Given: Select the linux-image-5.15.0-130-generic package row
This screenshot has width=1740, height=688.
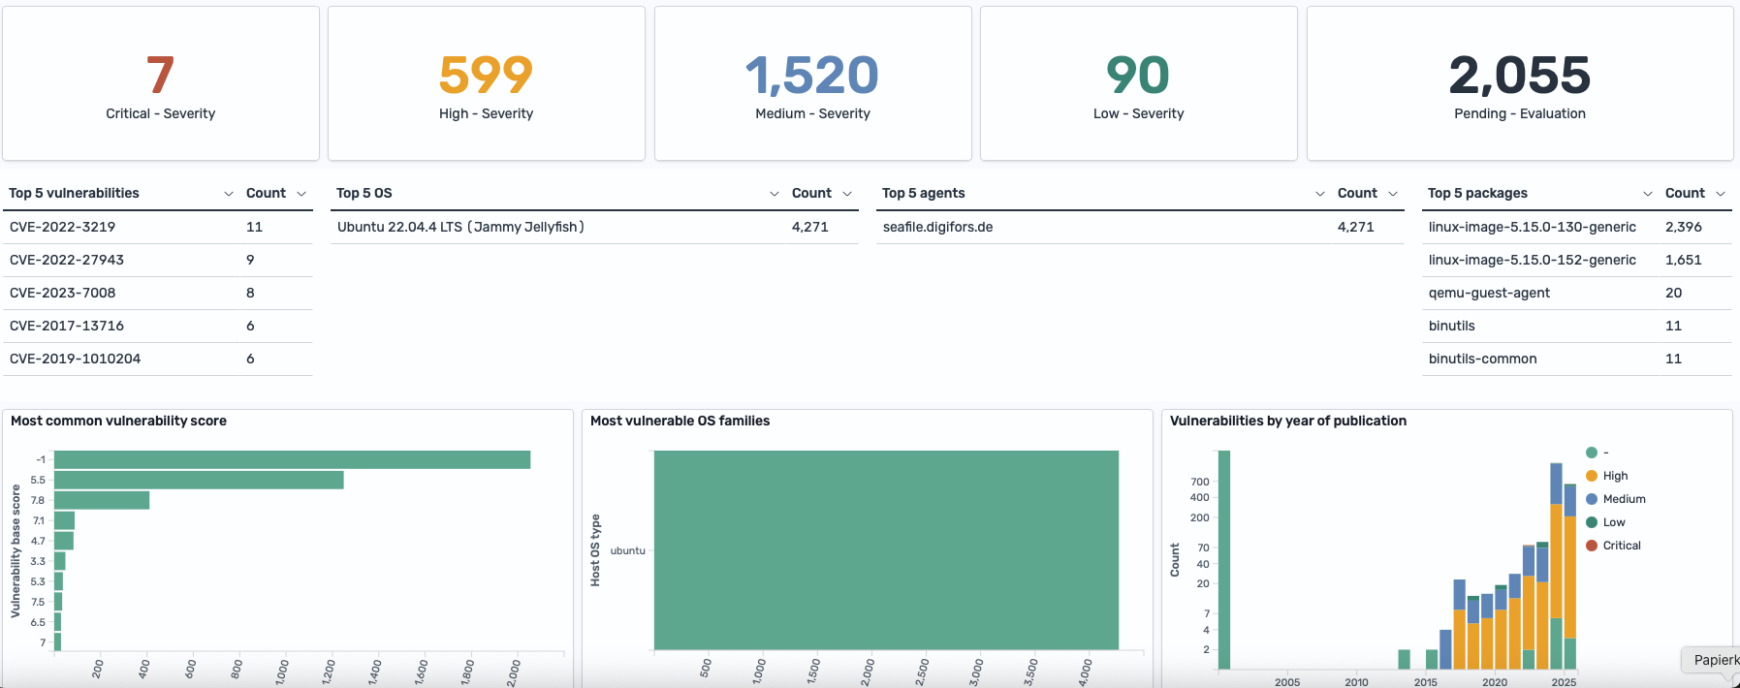Looking at the screenshot, I should 1532,227.
